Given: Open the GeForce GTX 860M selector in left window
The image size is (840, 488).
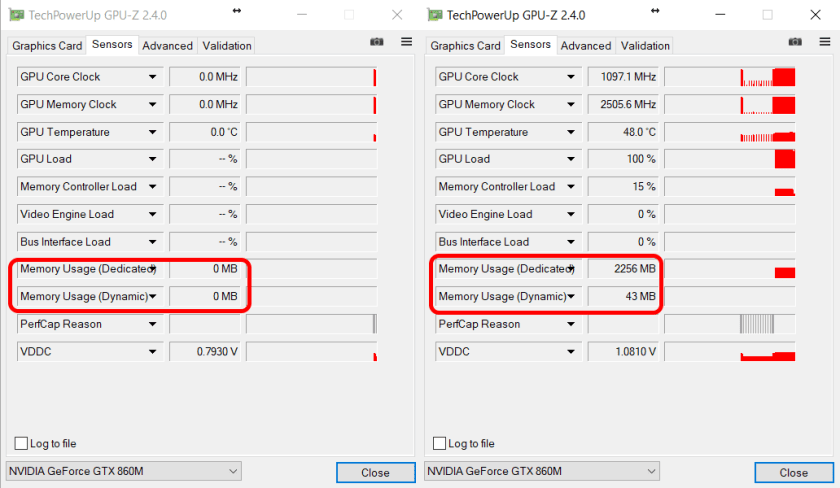Looking at the screenshot, I should 123,471.
